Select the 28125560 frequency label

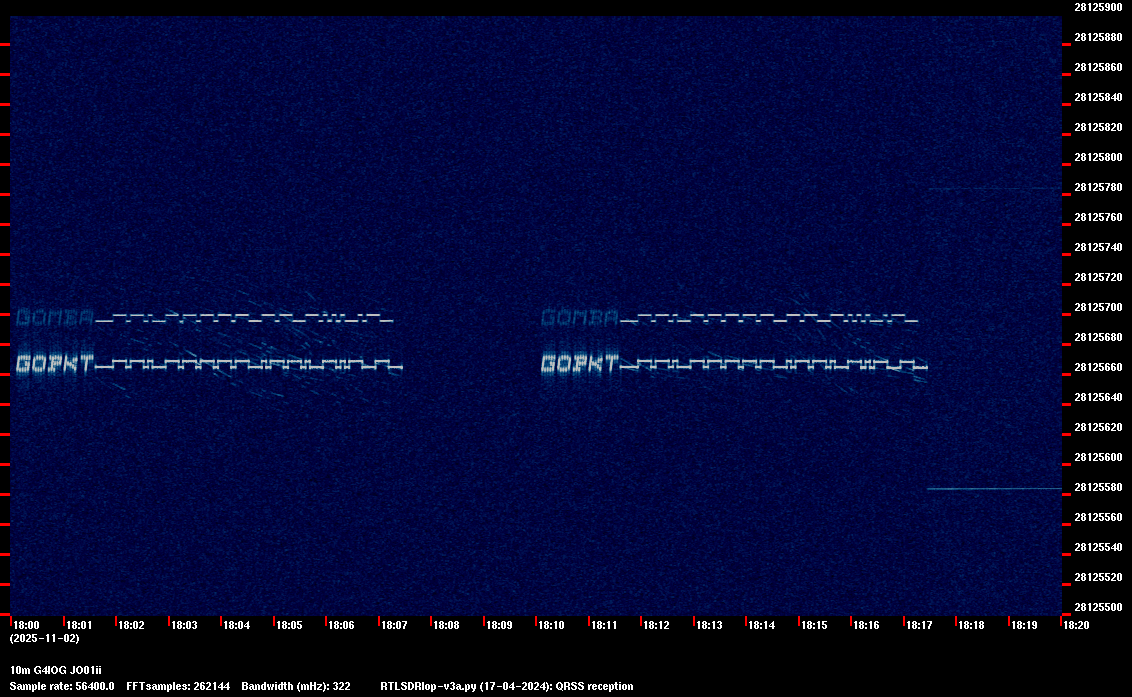coord(1098,516)
